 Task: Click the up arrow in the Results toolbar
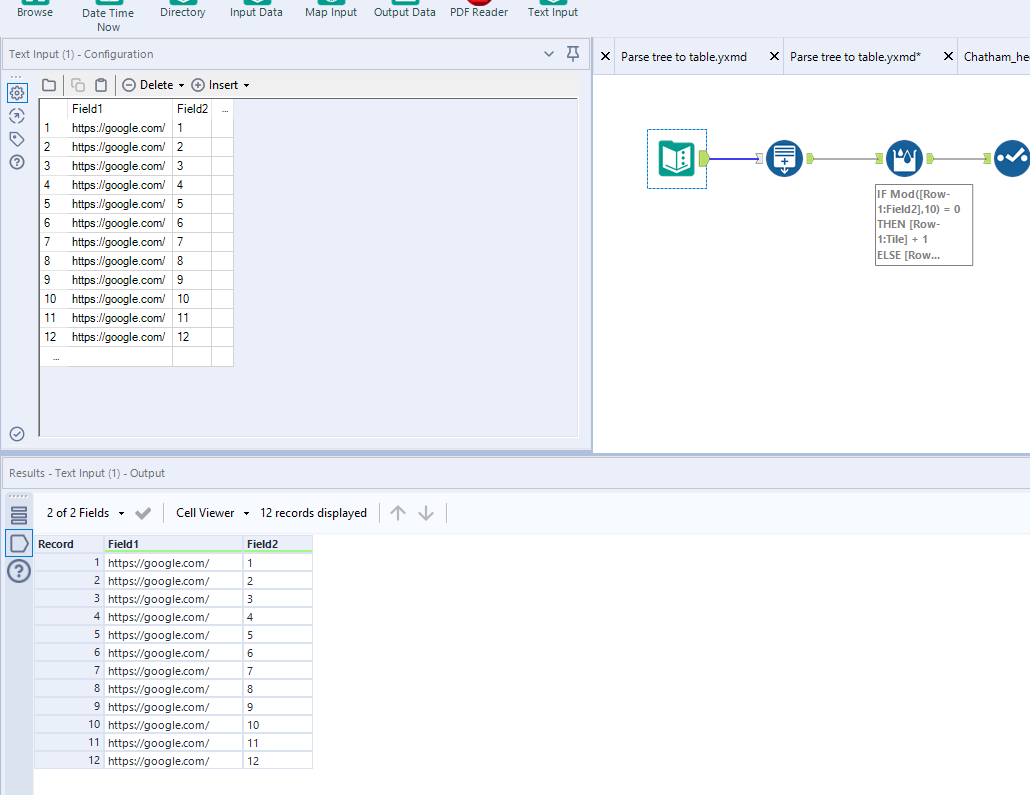click(x=398, y=512)
